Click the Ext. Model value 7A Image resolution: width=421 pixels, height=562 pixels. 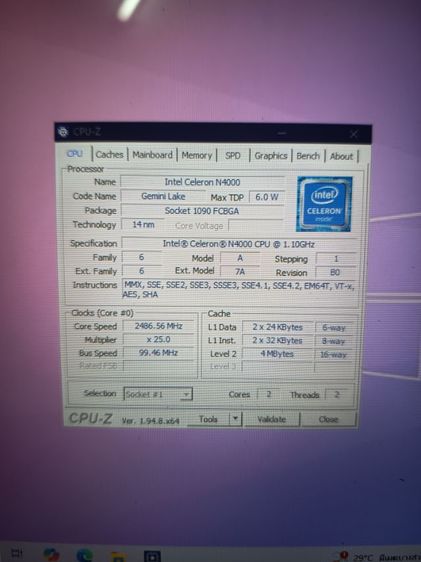click(240, 272)
